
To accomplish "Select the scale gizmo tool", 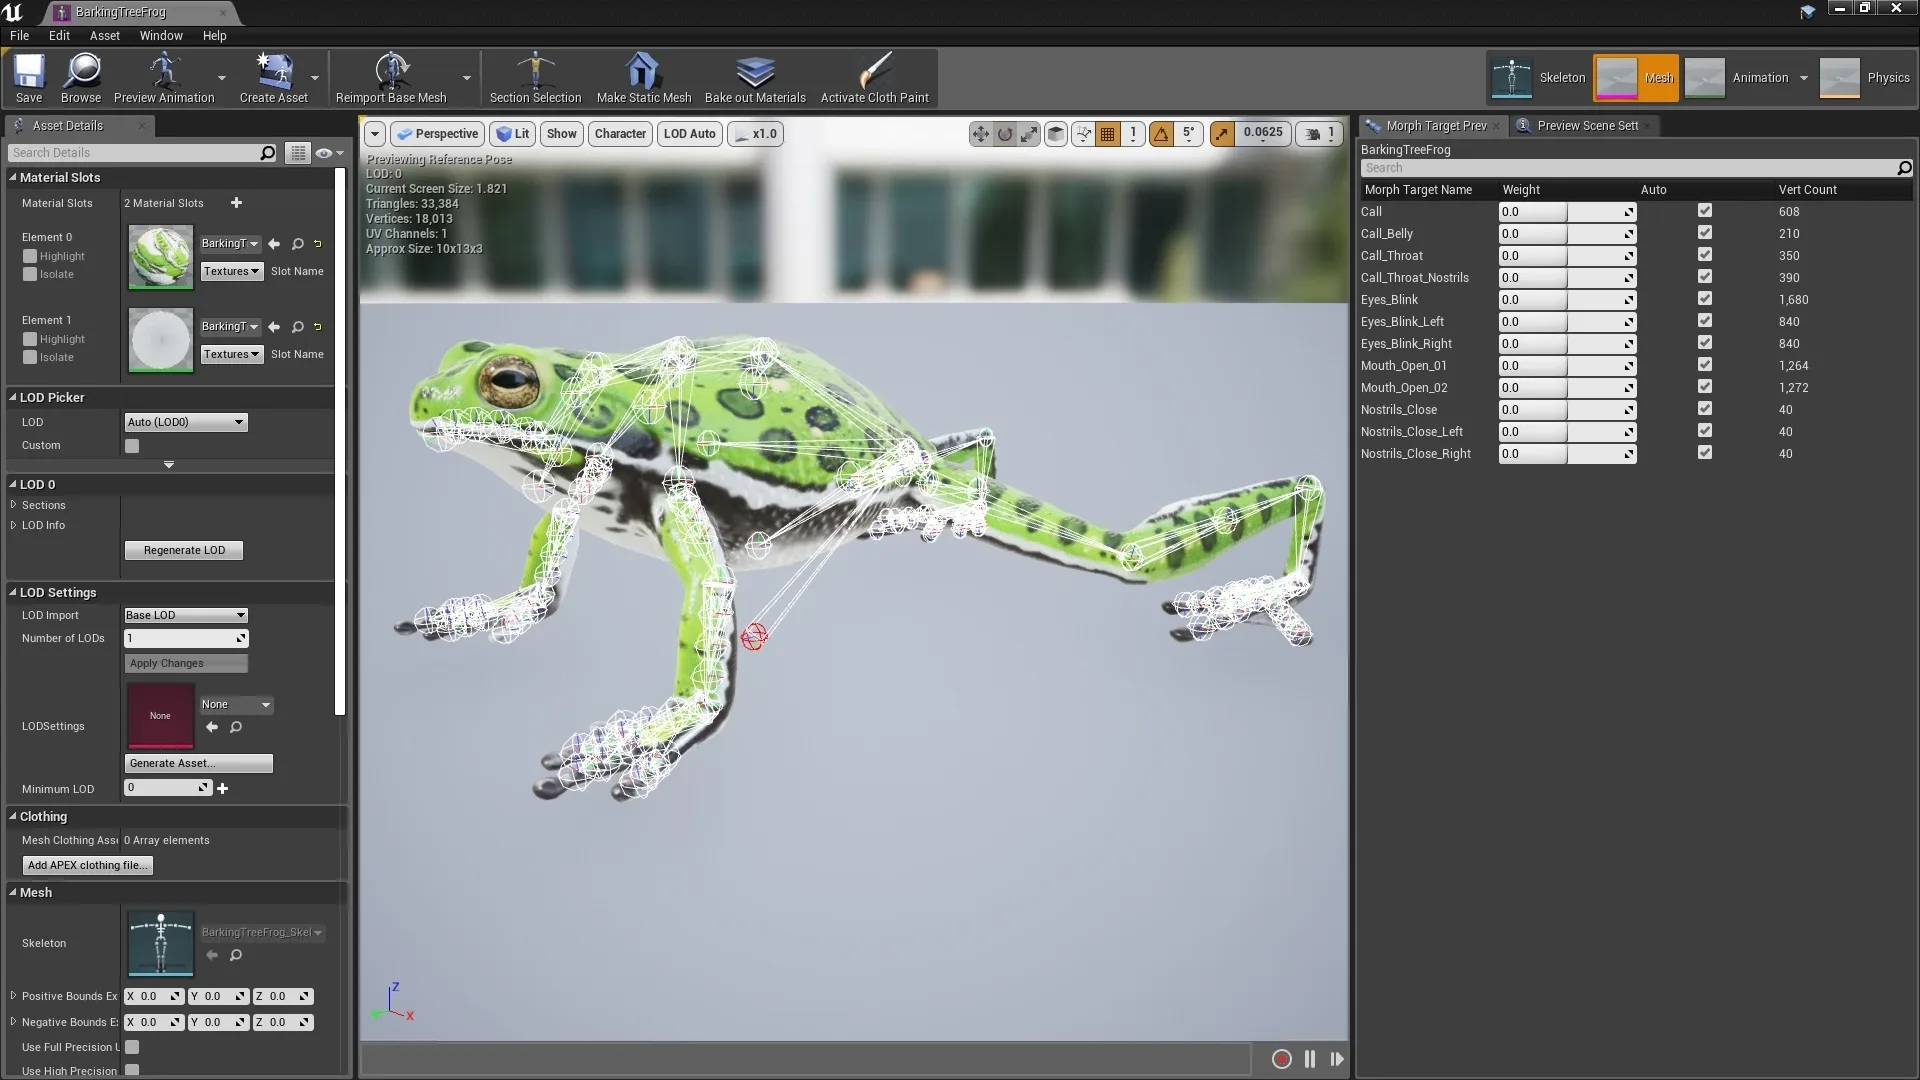I will pos(1029,134).
